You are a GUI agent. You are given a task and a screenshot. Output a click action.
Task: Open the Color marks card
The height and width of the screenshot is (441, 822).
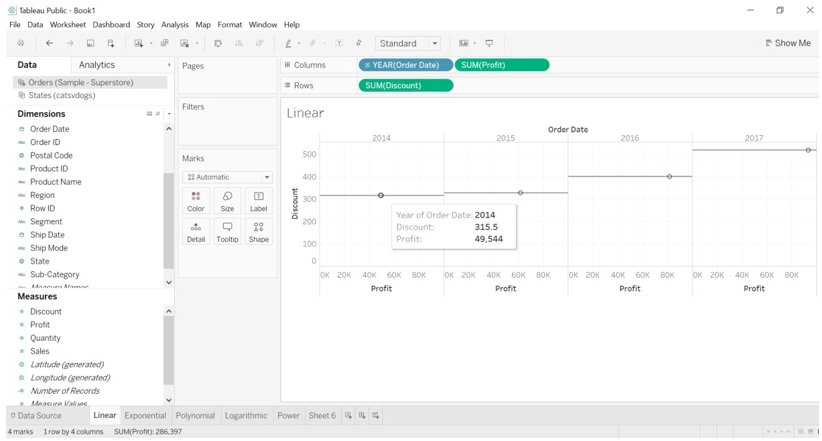[x=196, y=201]
